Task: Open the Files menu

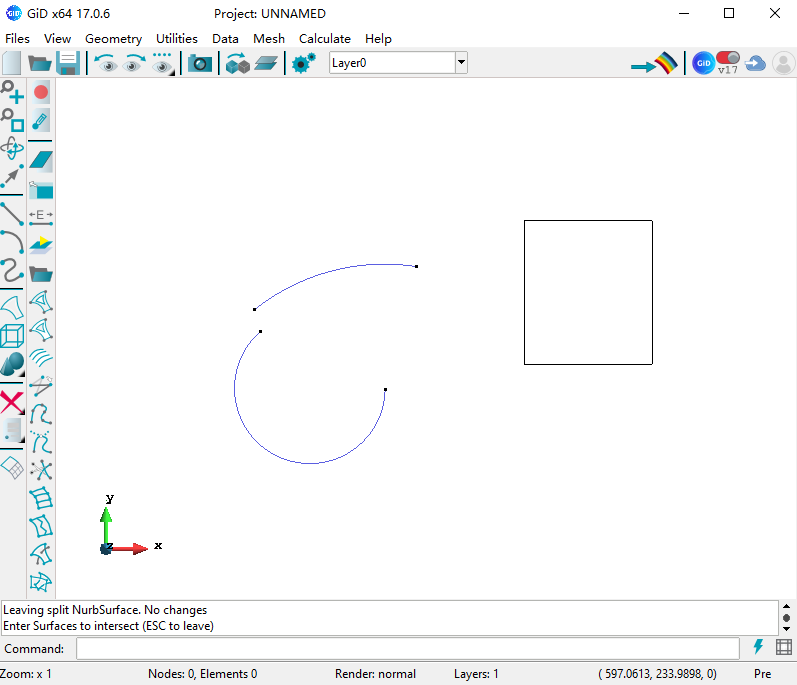Action: [x=17, y=39]
